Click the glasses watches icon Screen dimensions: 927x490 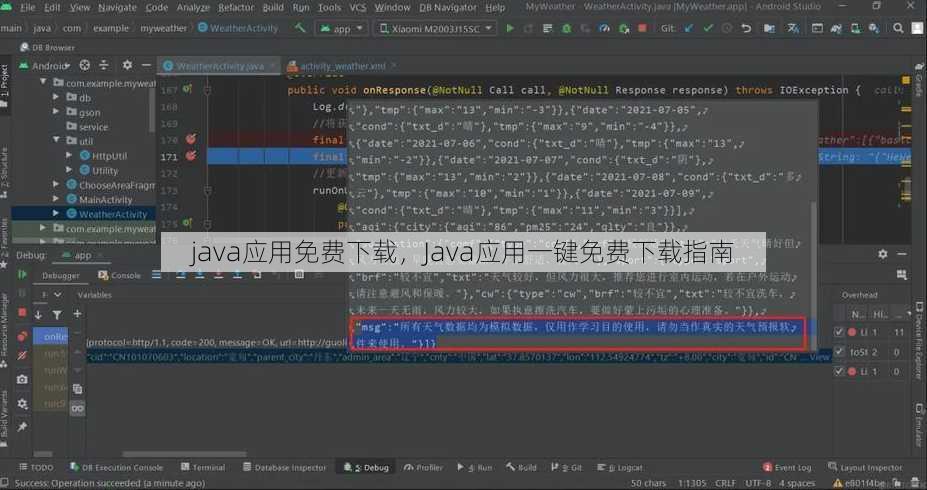(x=77, y=408)
